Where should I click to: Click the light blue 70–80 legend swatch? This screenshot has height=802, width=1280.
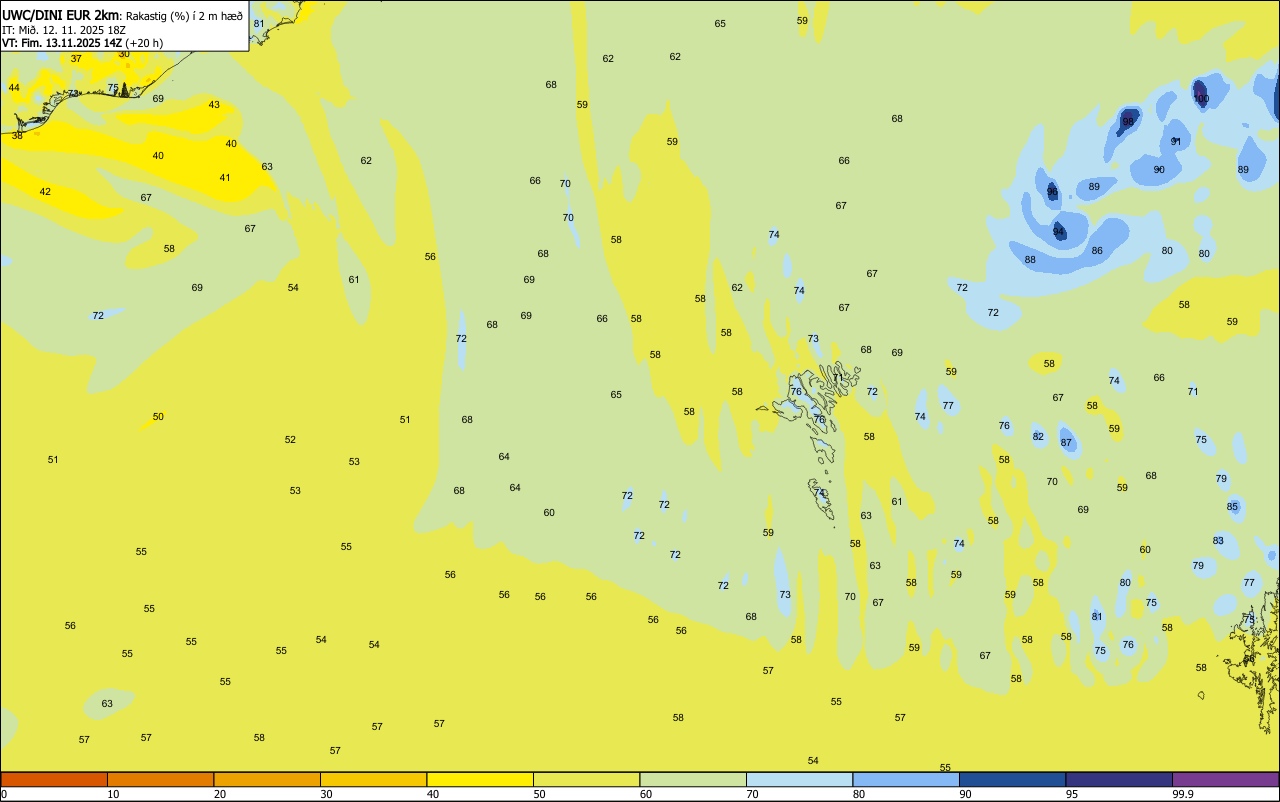(799, 779)
